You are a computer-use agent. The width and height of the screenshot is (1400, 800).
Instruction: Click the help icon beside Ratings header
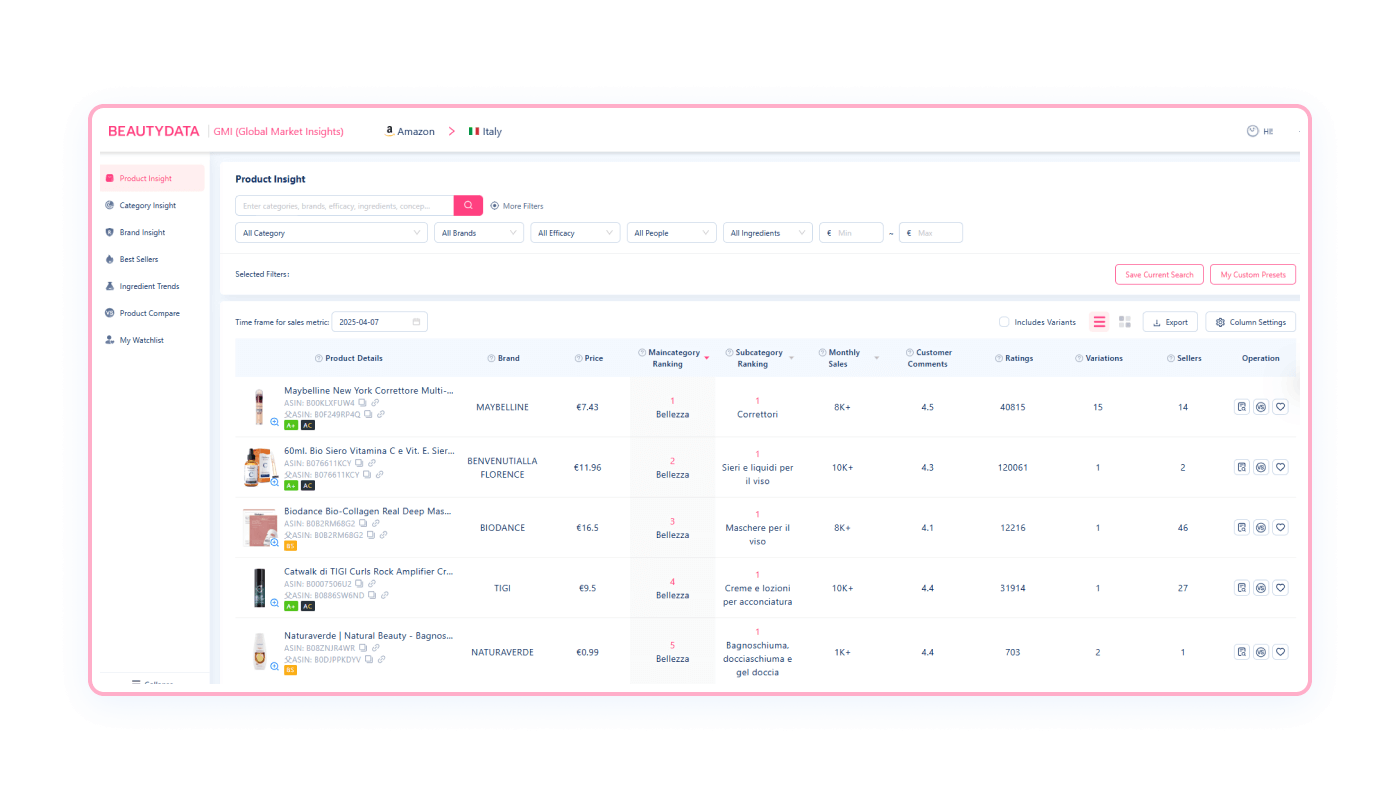click(x=999, y=358)
